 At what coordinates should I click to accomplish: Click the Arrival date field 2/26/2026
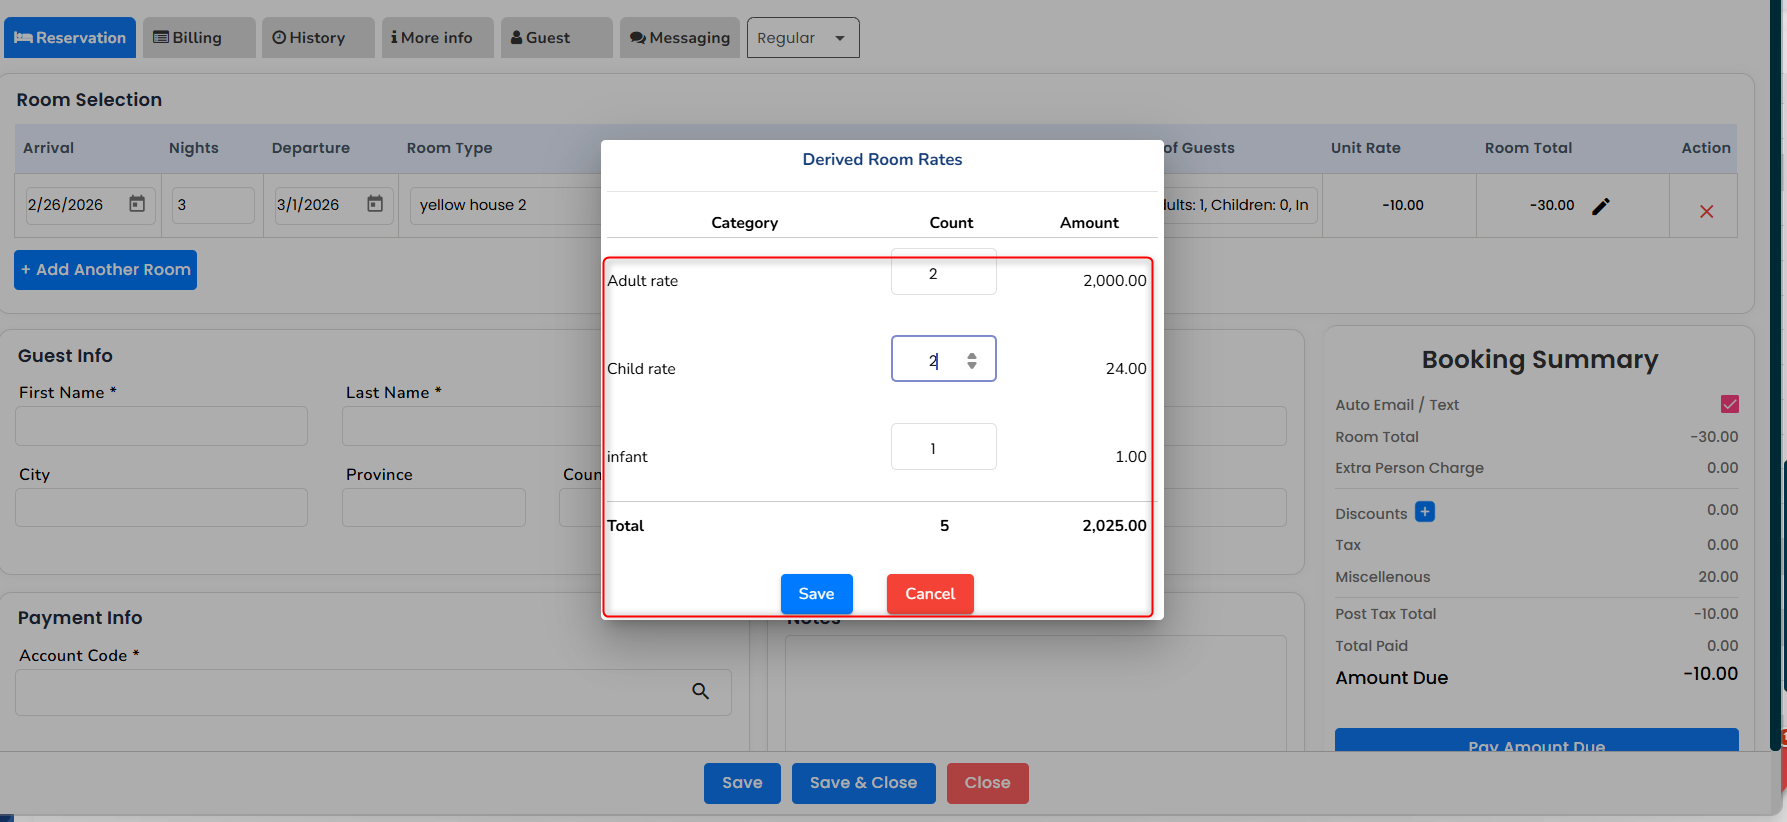click(89, 205)
